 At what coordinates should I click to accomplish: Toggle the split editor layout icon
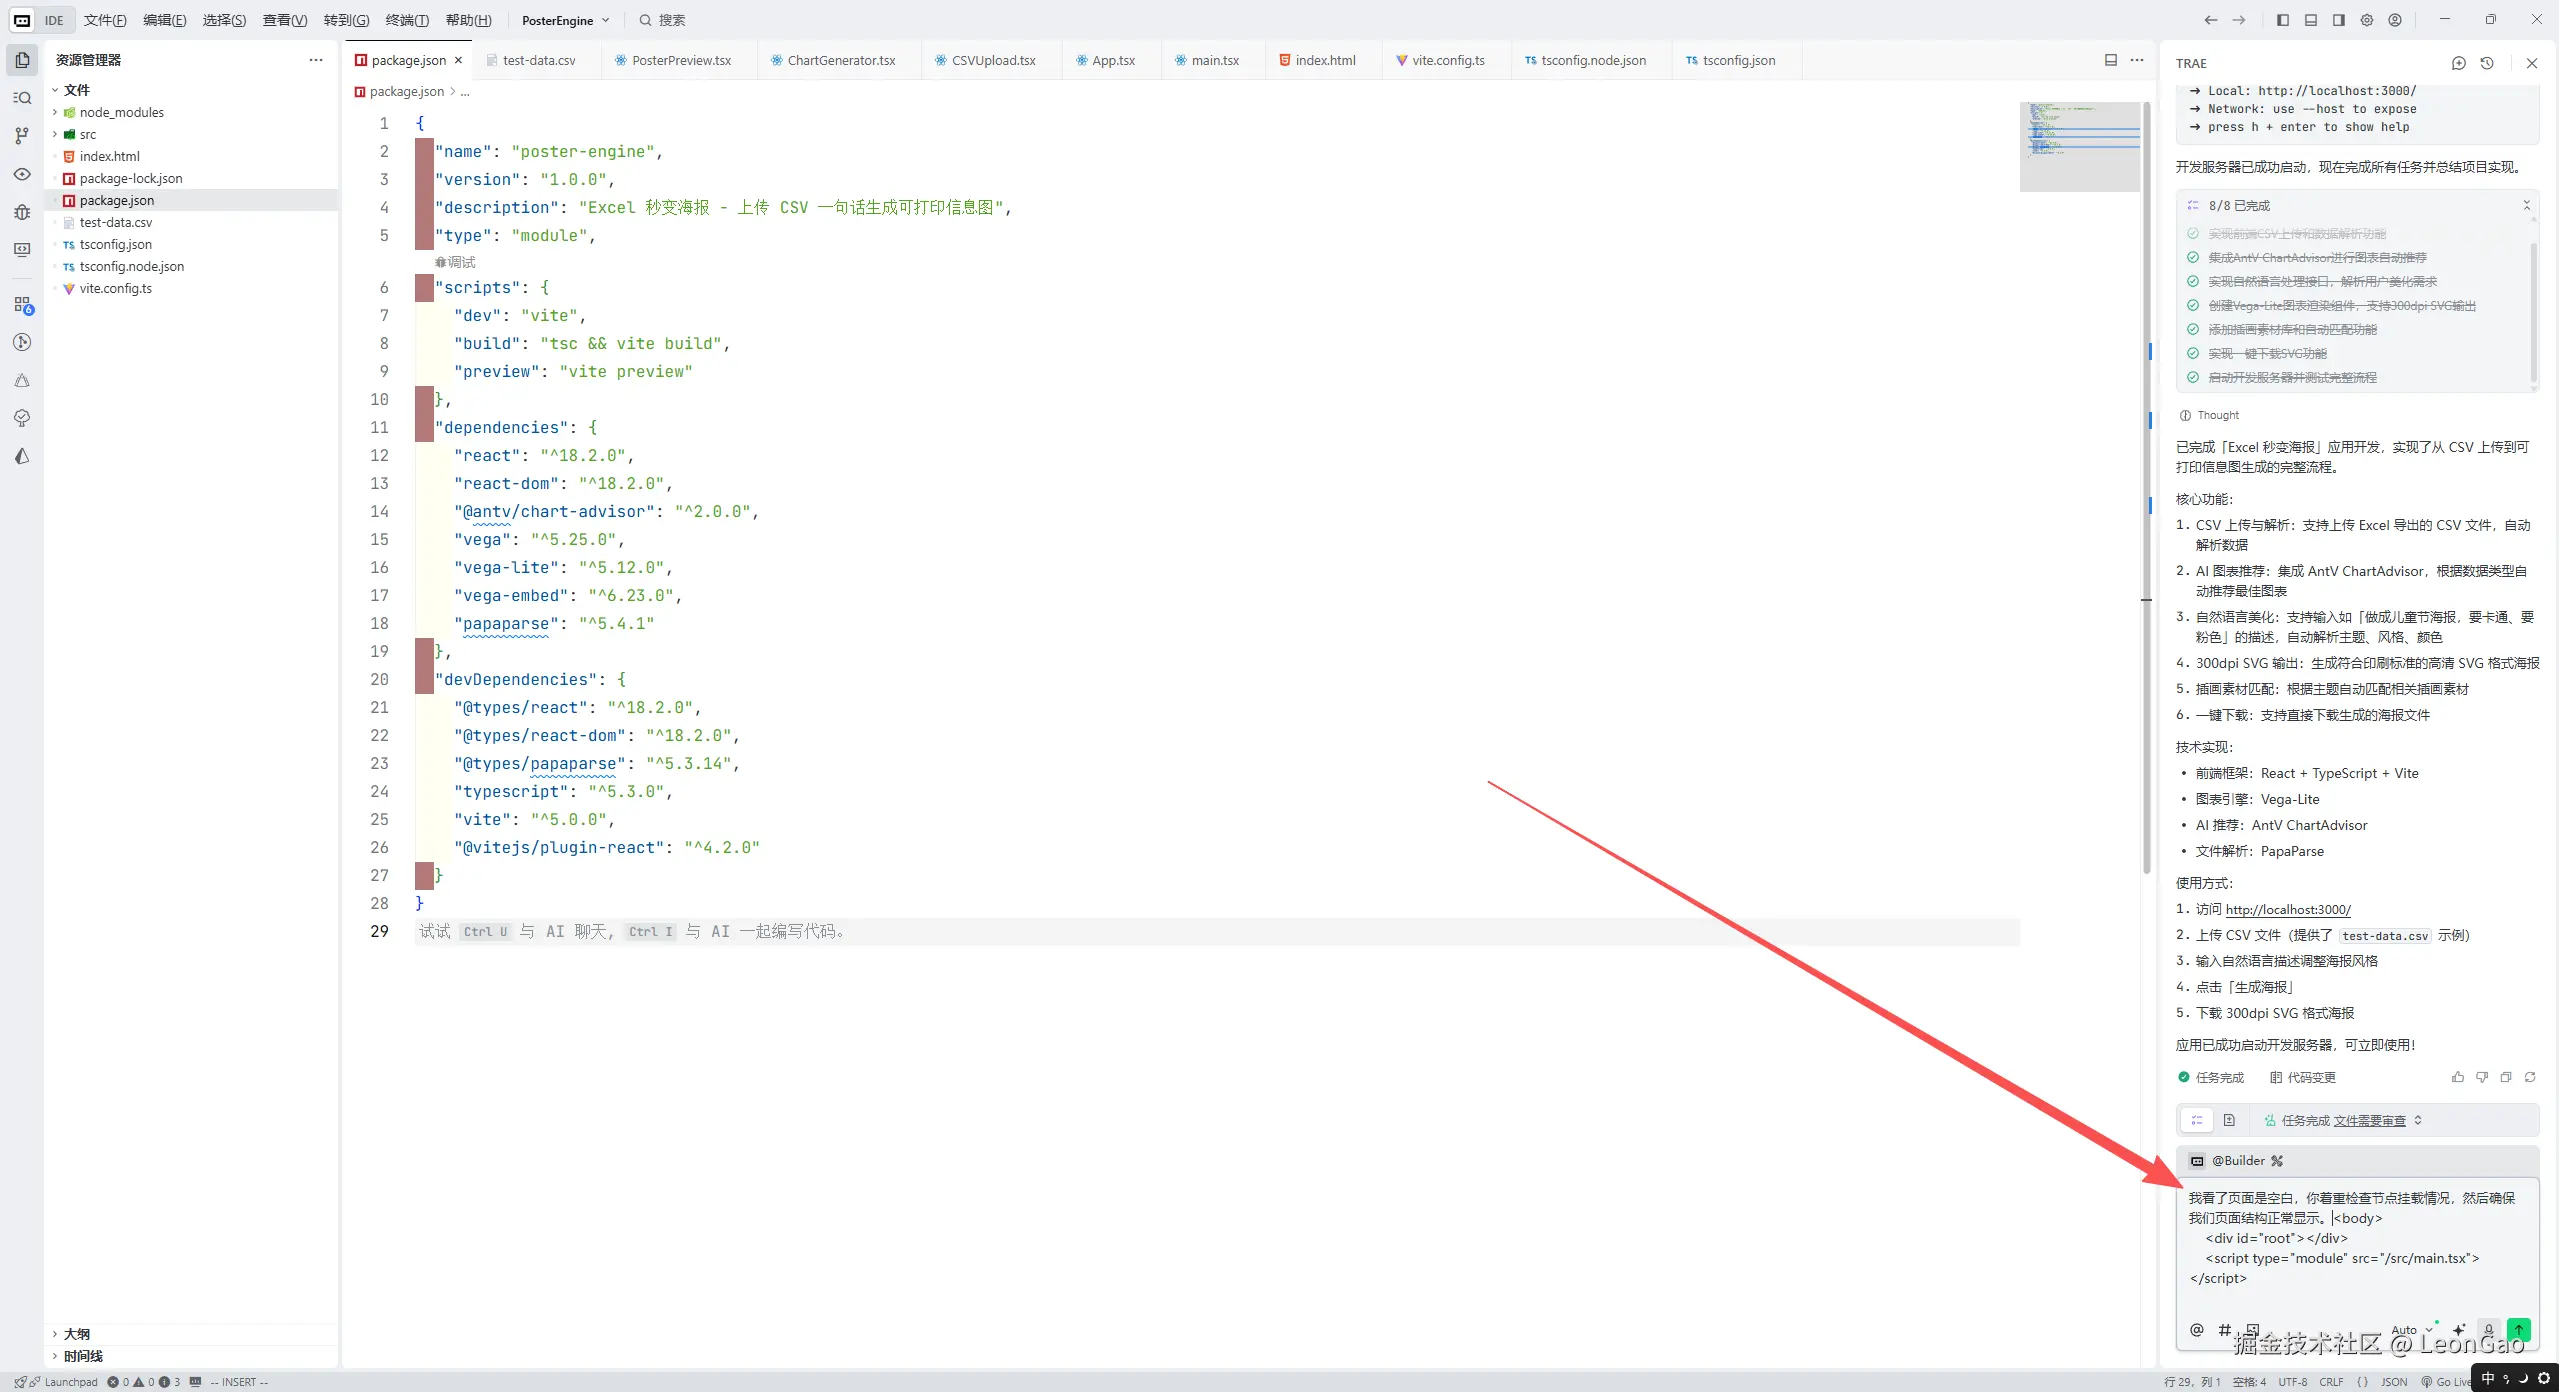pos(2110,60)
